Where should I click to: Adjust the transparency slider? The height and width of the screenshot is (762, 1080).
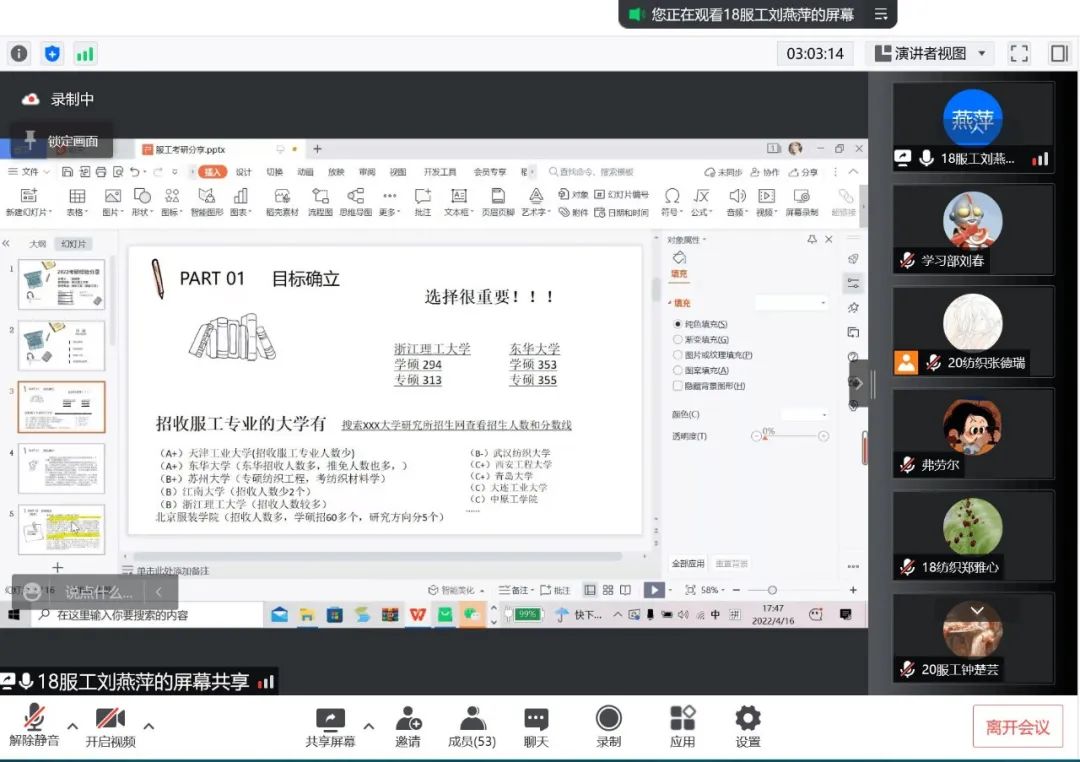[789, 436]
